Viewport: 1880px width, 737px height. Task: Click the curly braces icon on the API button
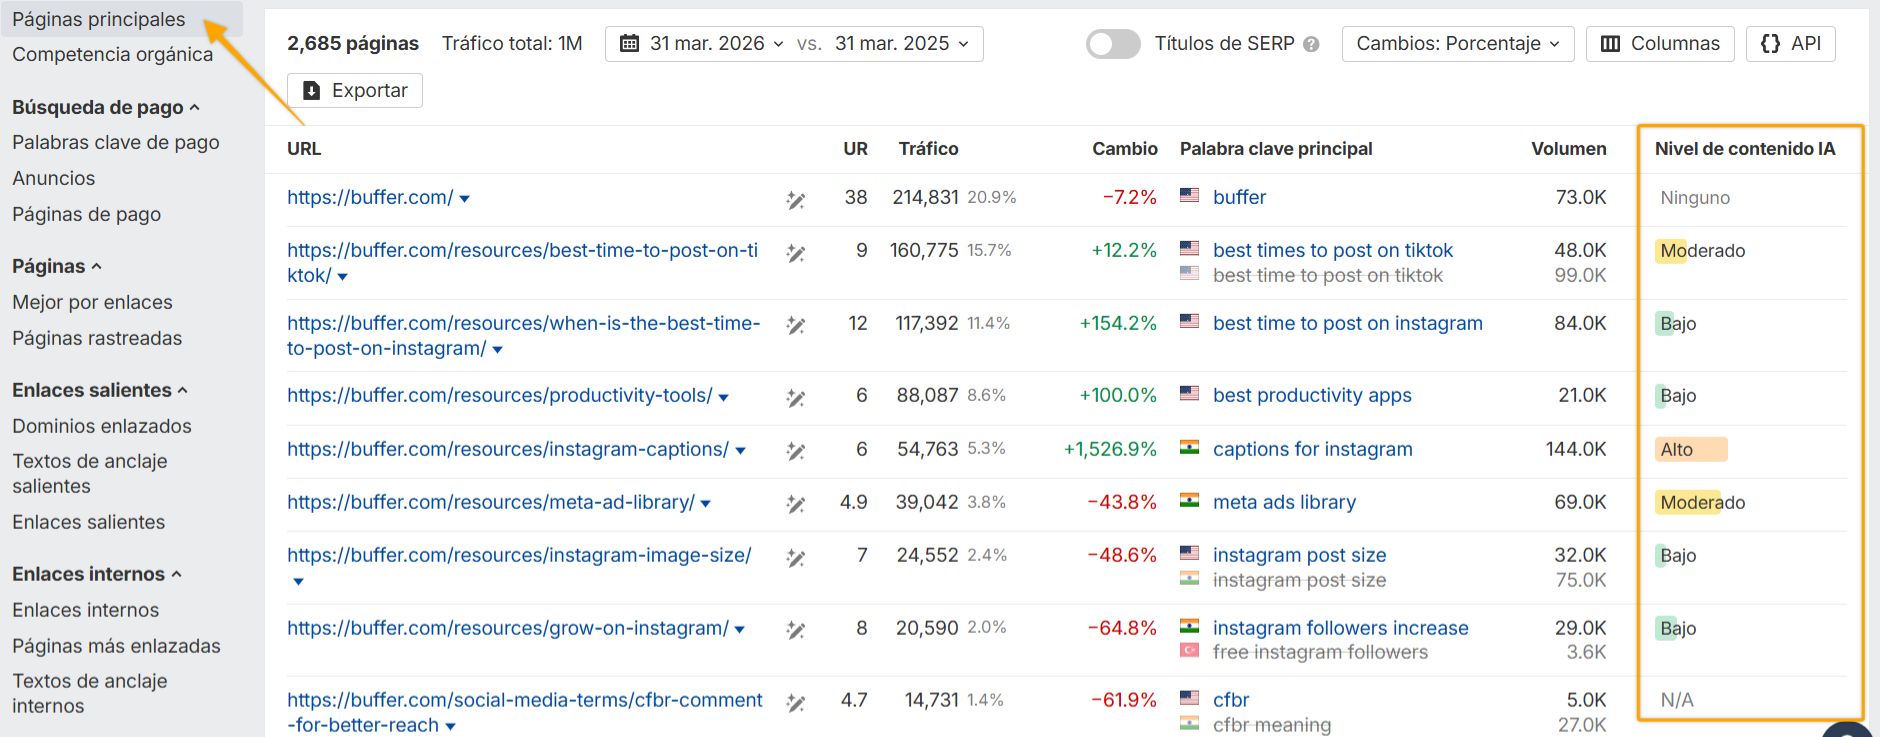pyautogui.click(x=1771, y=43)
